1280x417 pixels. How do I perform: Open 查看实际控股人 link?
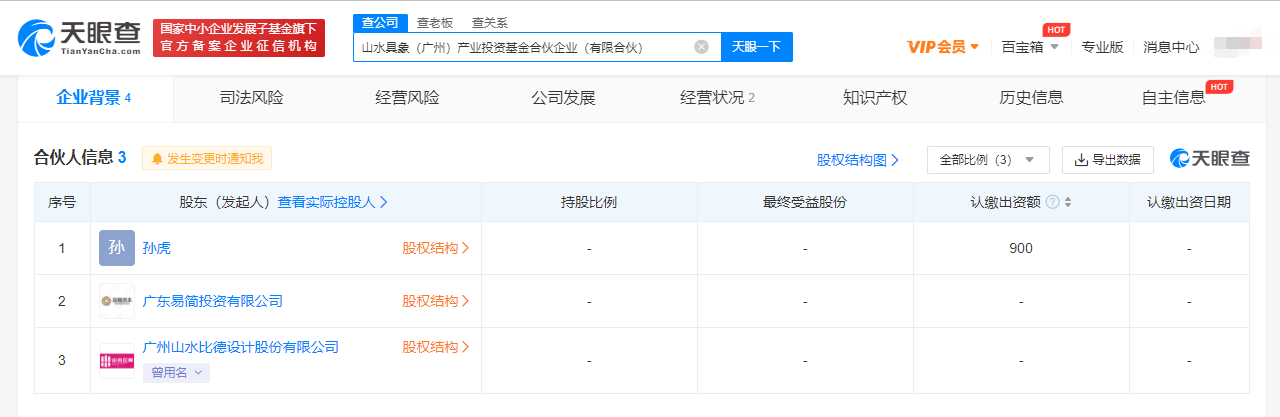click(x=333, y=202)
